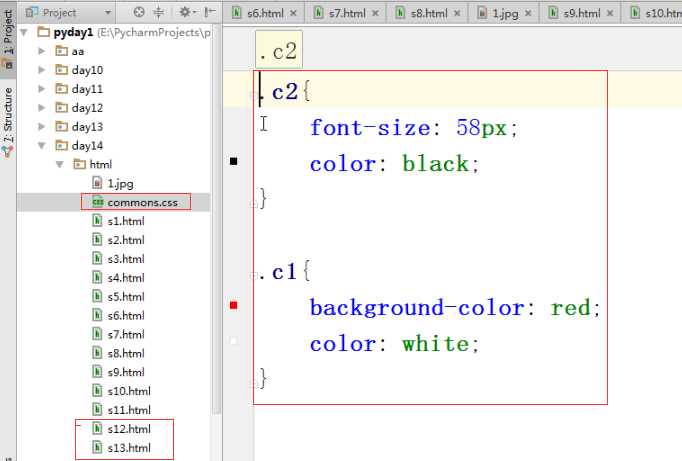Switch to the s7.html editor tab
Screen dimensions: 682x461
click(x=346, y=13)
